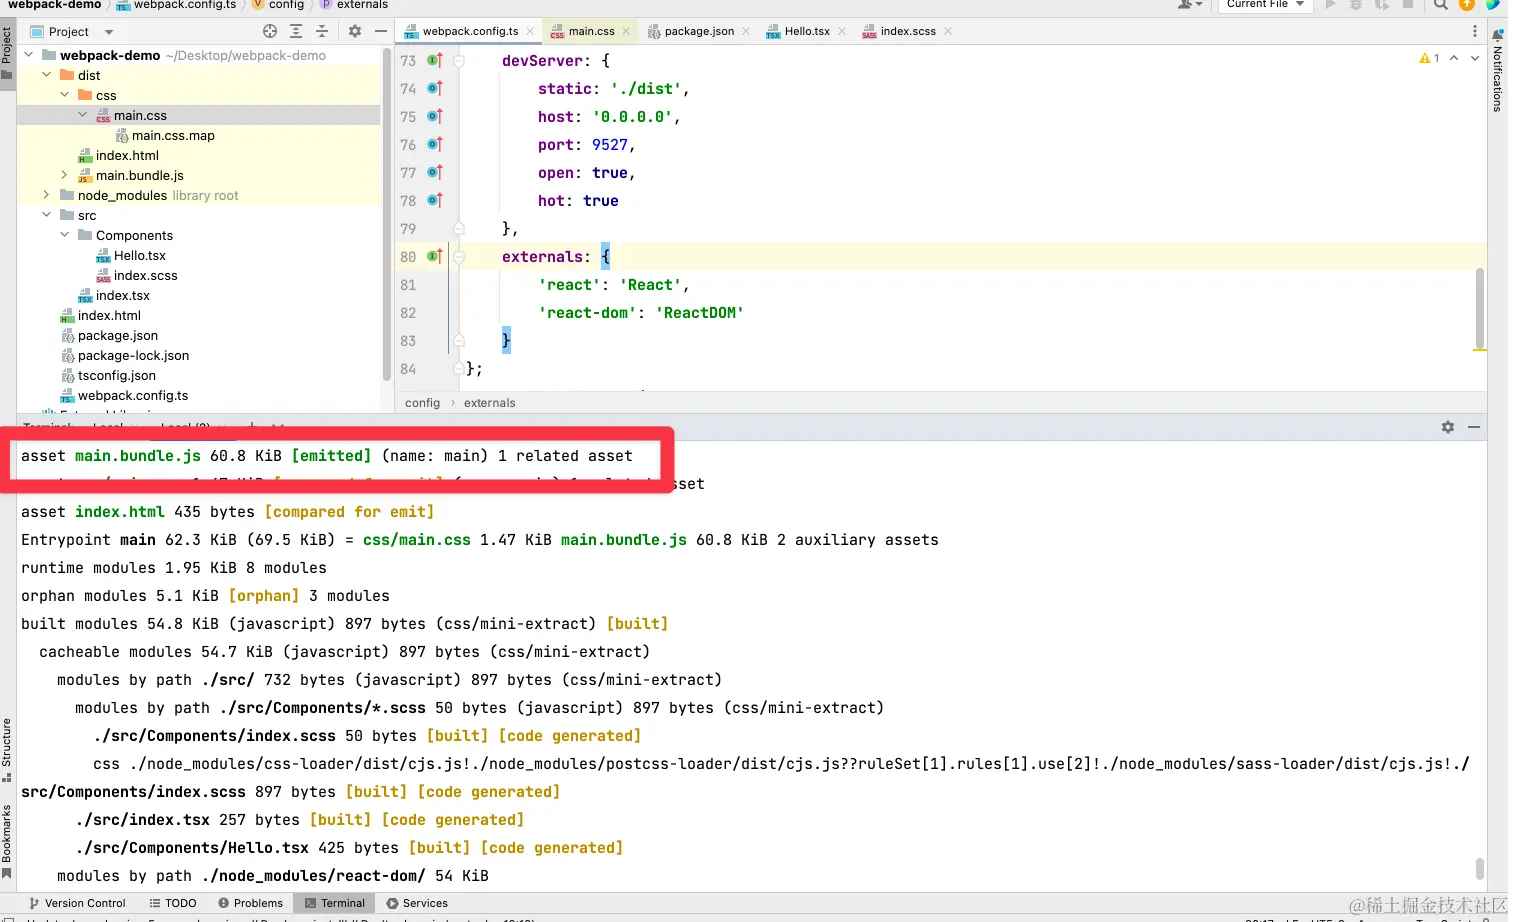Click the Project tree vertical scrollbar
Image resolution: width=1515 pixels, height=922 pixels.
pos(387,215)
